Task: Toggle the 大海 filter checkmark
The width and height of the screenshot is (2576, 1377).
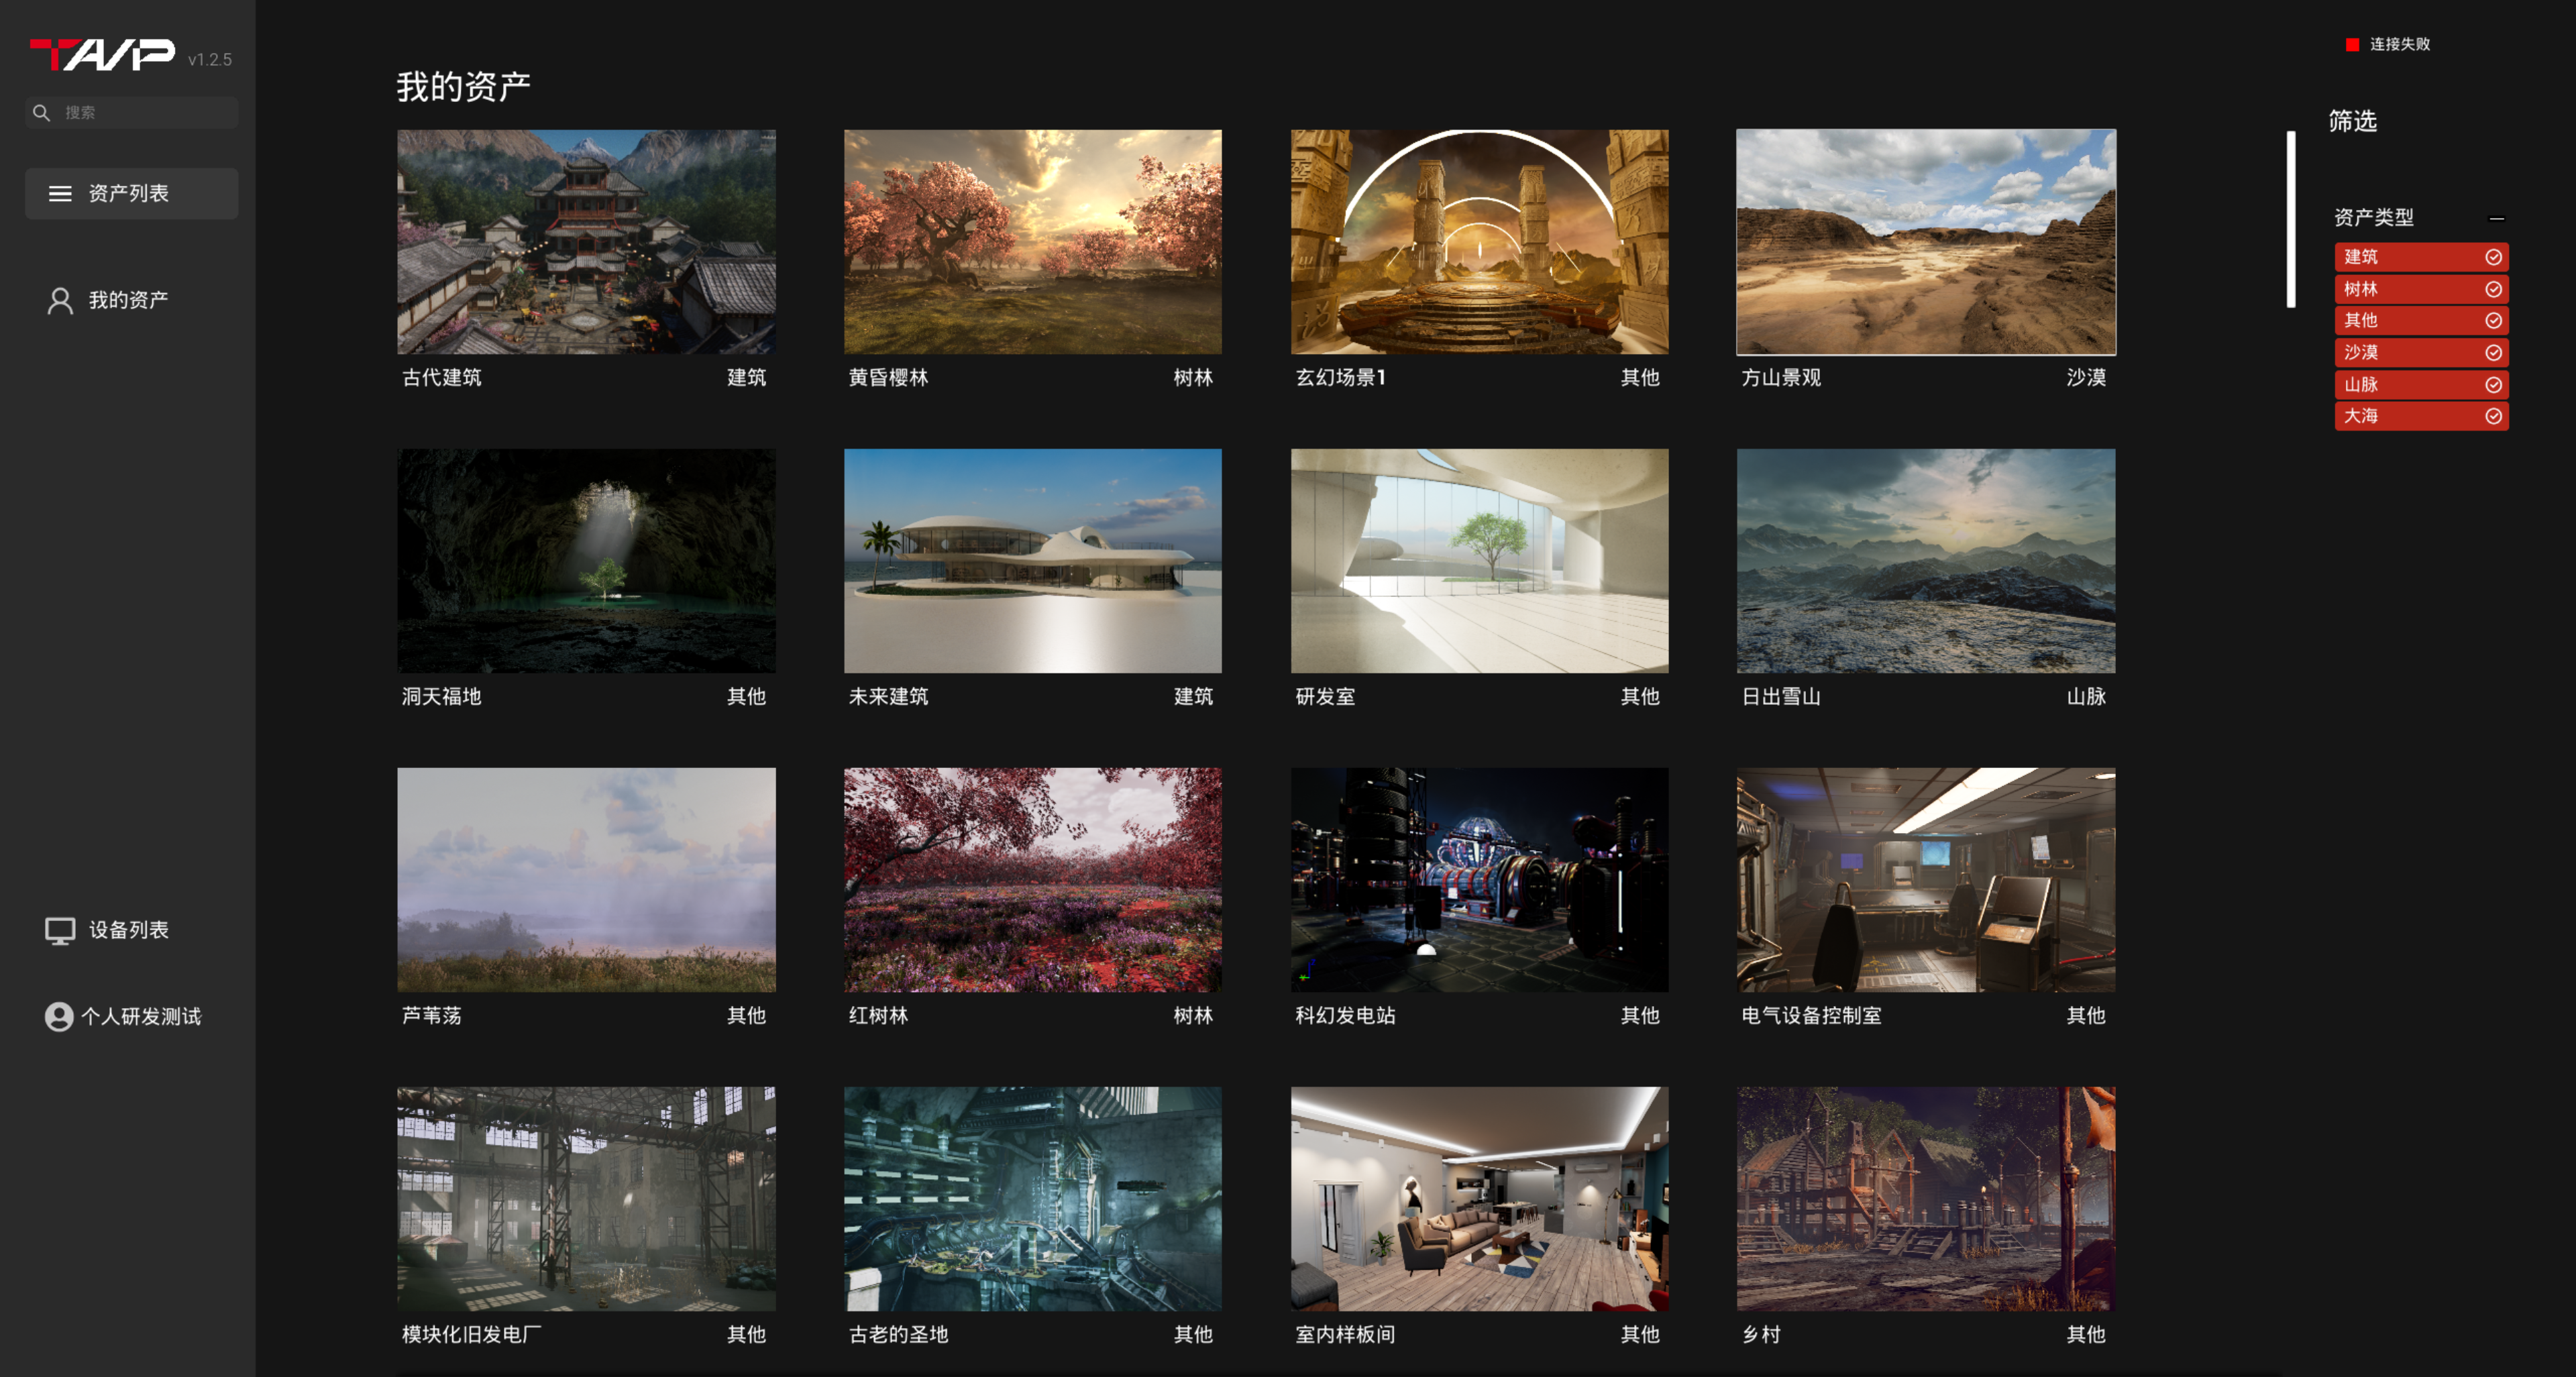Action: point(2493,417)
